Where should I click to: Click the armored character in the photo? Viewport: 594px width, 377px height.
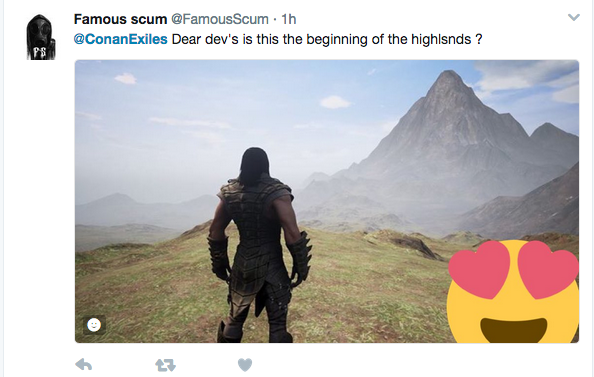[x=260, y=246]
